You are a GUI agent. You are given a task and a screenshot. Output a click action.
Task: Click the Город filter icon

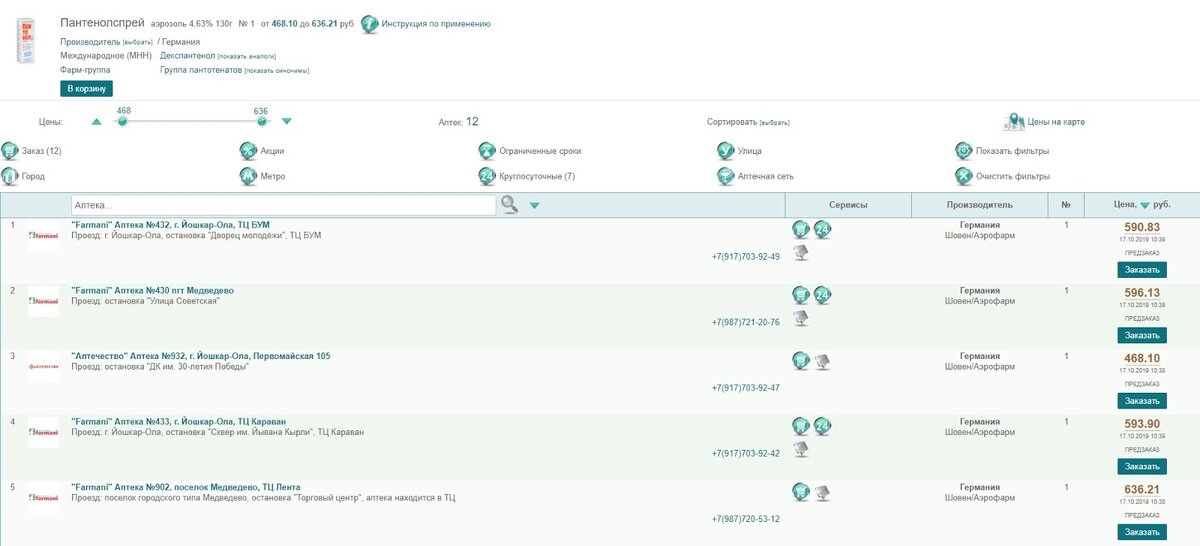point(10,176)
